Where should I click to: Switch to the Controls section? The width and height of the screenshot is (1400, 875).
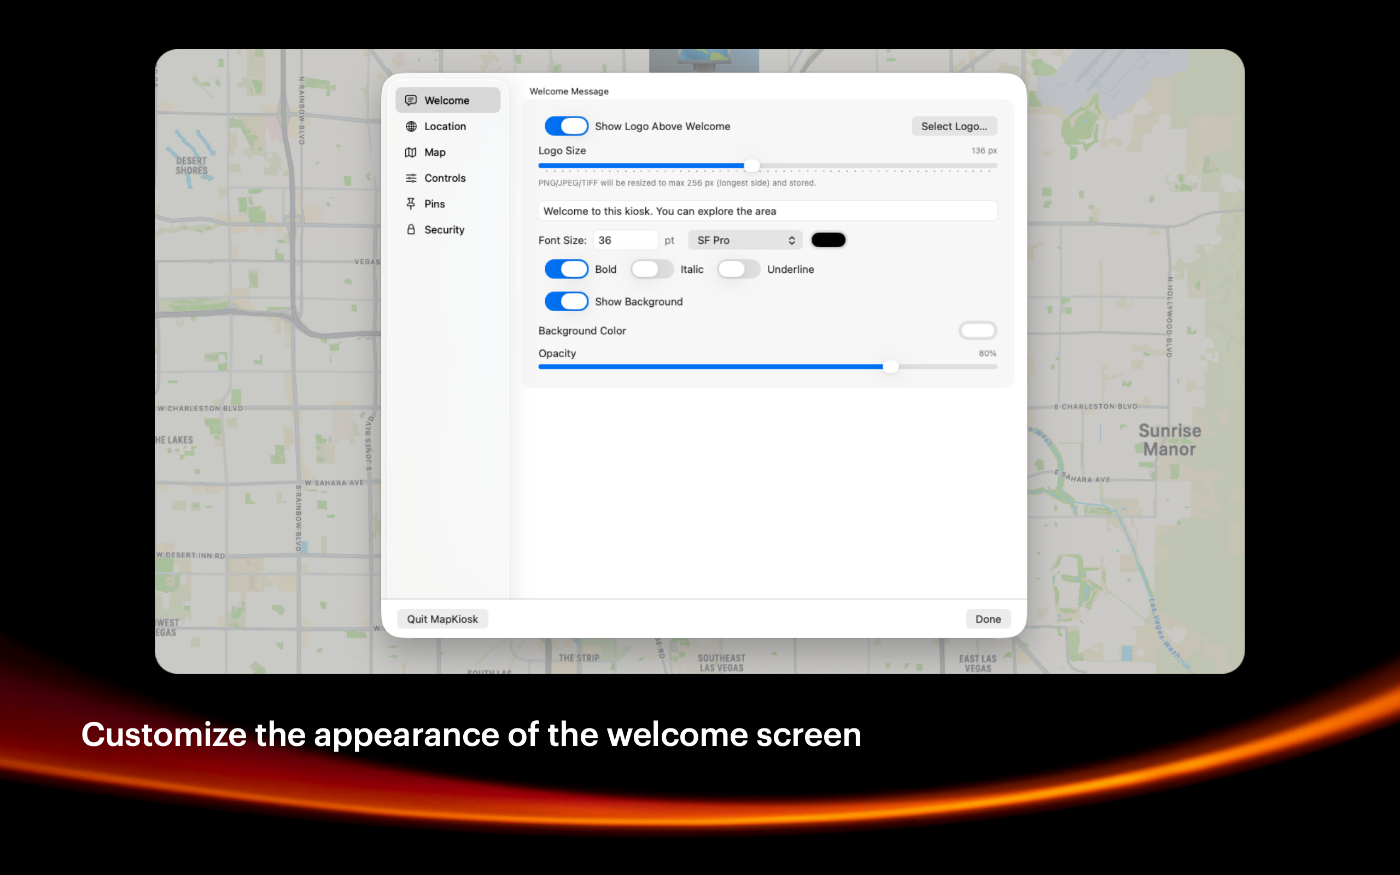click(x=445, y=178)
